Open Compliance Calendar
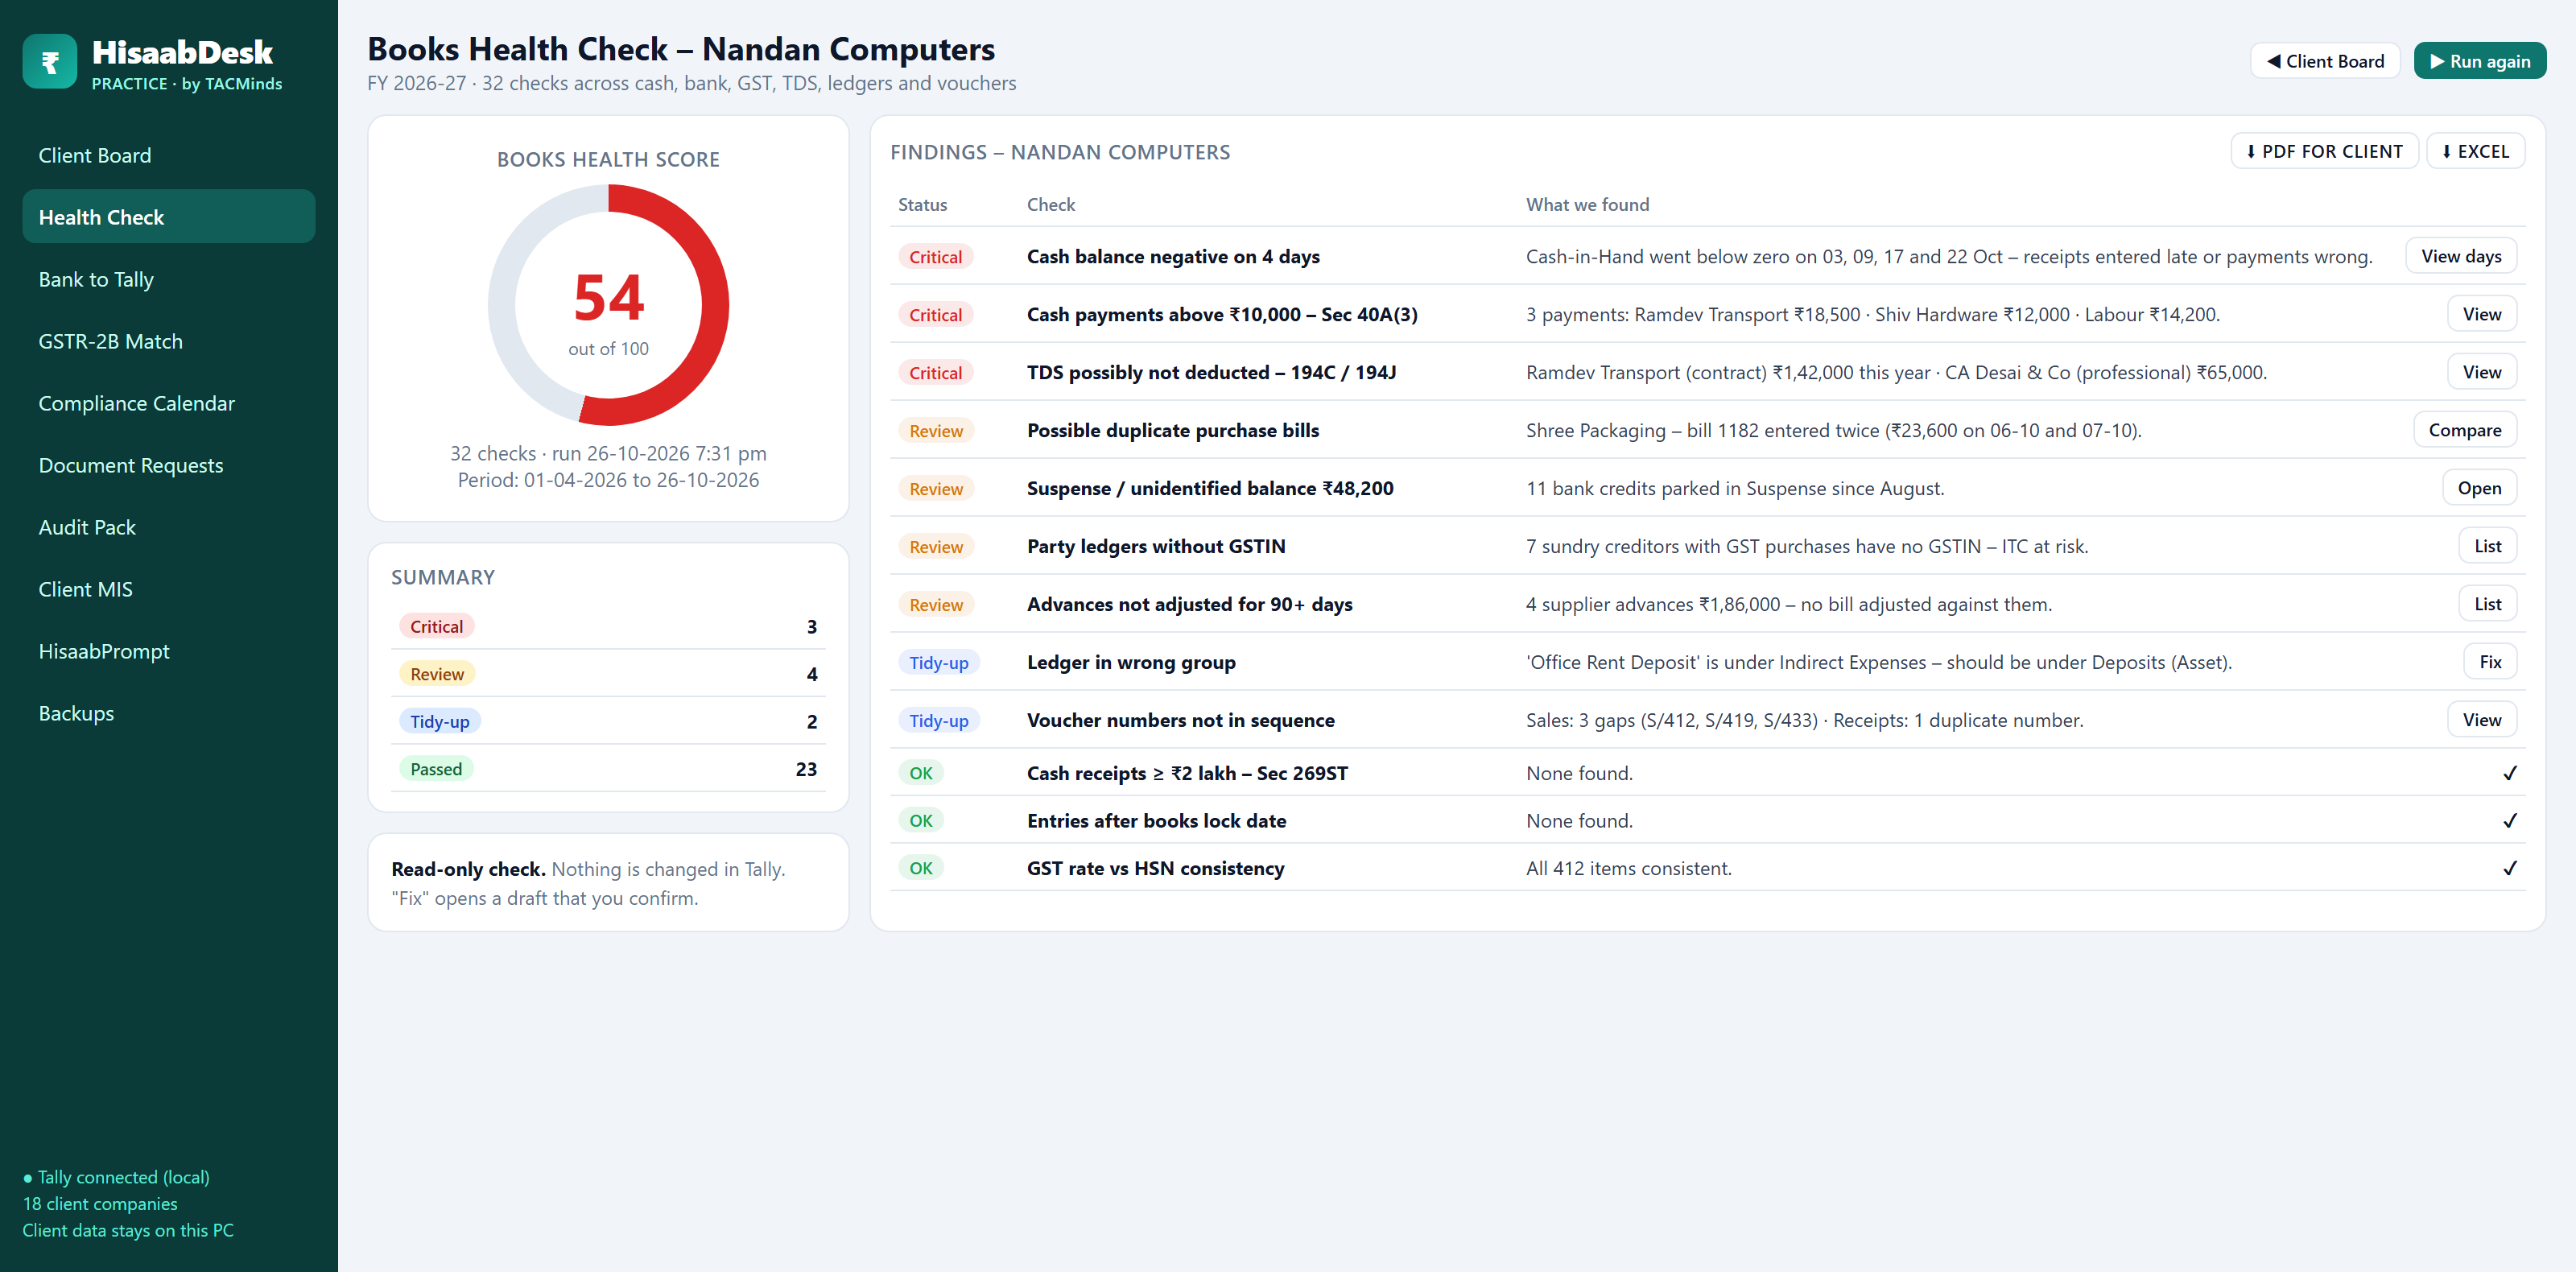The height and width of the screenshot is (1272, 2576). 168,403
